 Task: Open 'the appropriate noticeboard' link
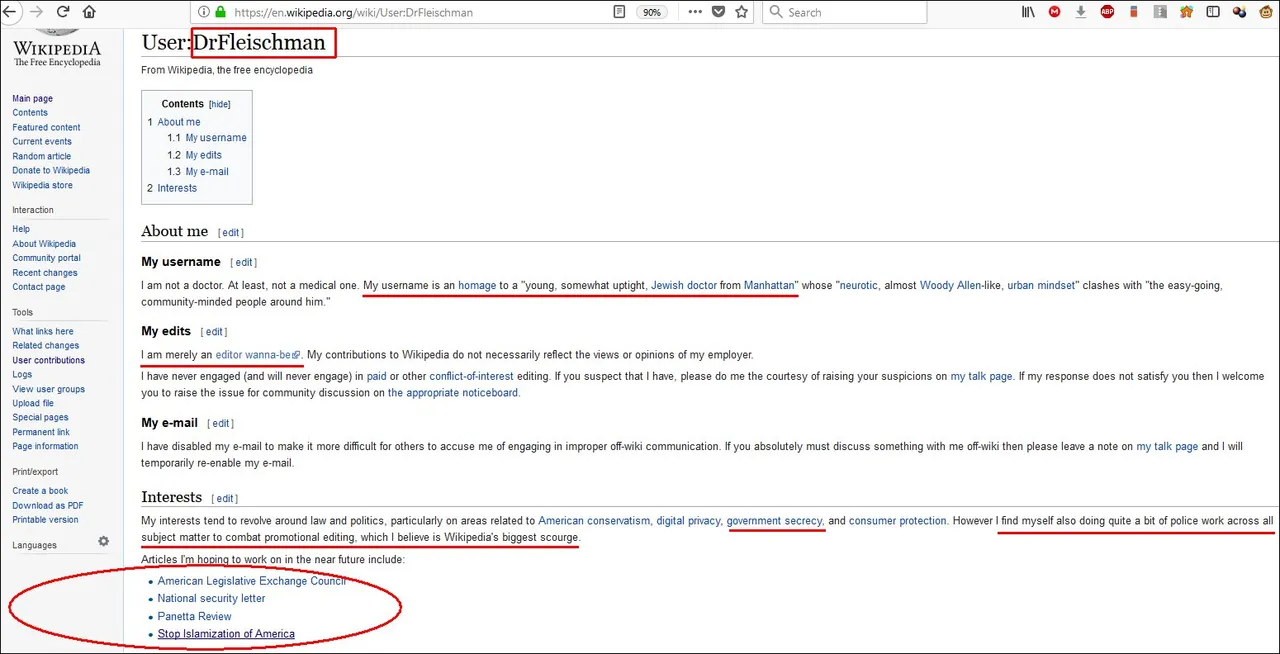(452, 393)
